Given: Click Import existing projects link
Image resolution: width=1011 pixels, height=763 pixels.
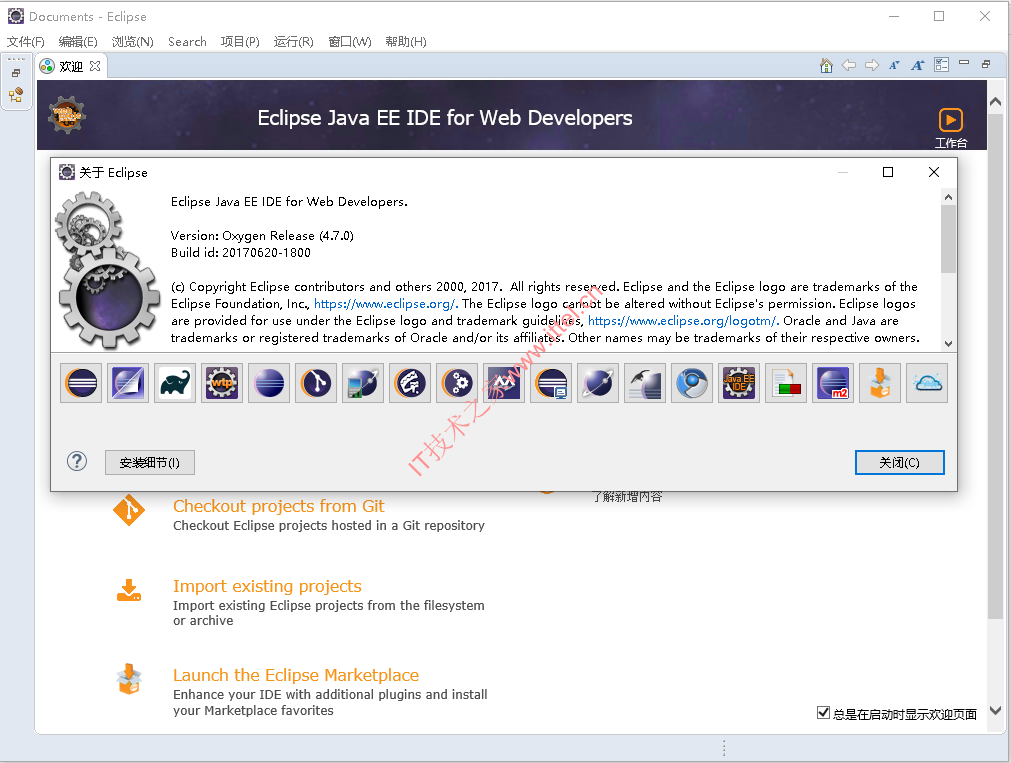Looking at the screenshot, I should pos(267,586).
